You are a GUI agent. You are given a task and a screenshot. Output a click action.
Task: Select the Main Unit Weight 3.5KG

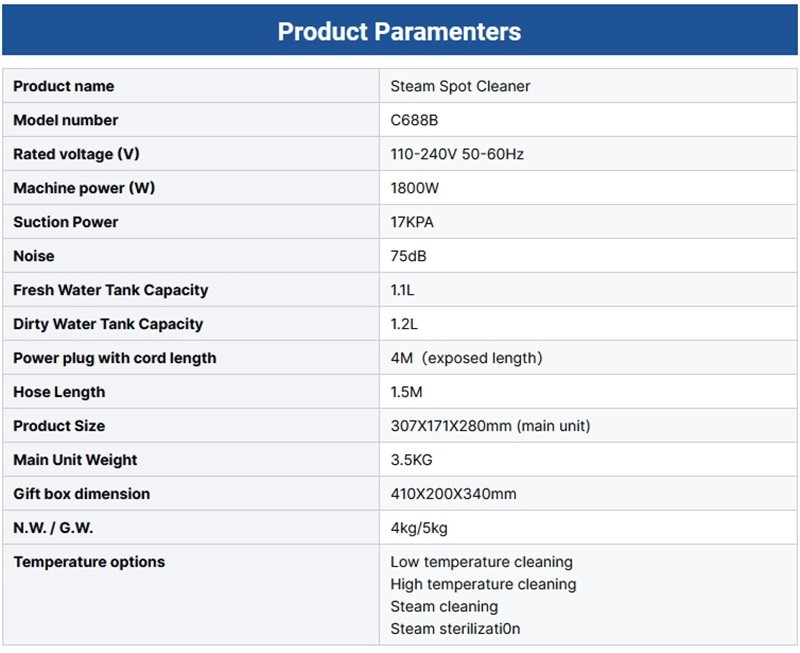tap(411, 460)
